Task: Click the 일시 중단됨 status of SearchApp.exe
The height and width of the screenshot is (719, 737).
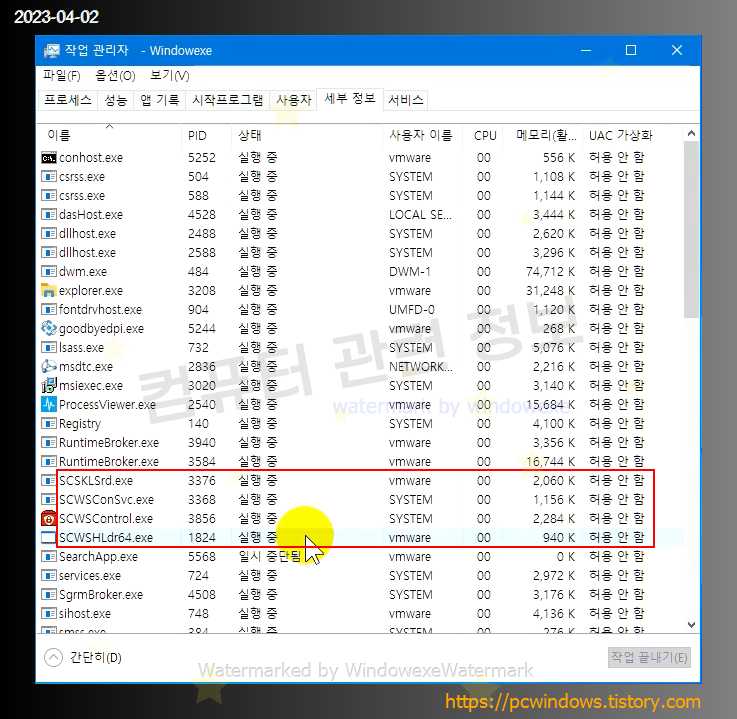Action: pyautogui.click(x=269, y=556)
